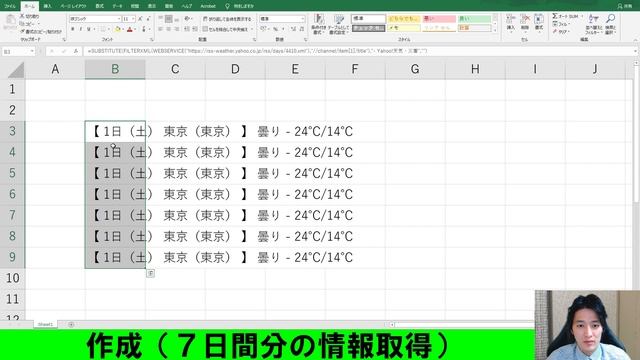Open the font color dropdown arrow

coord(135,29)
